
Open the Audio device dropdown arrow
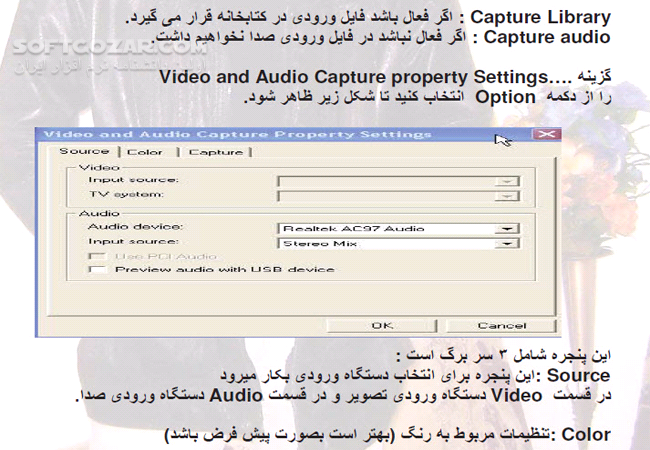507,229
